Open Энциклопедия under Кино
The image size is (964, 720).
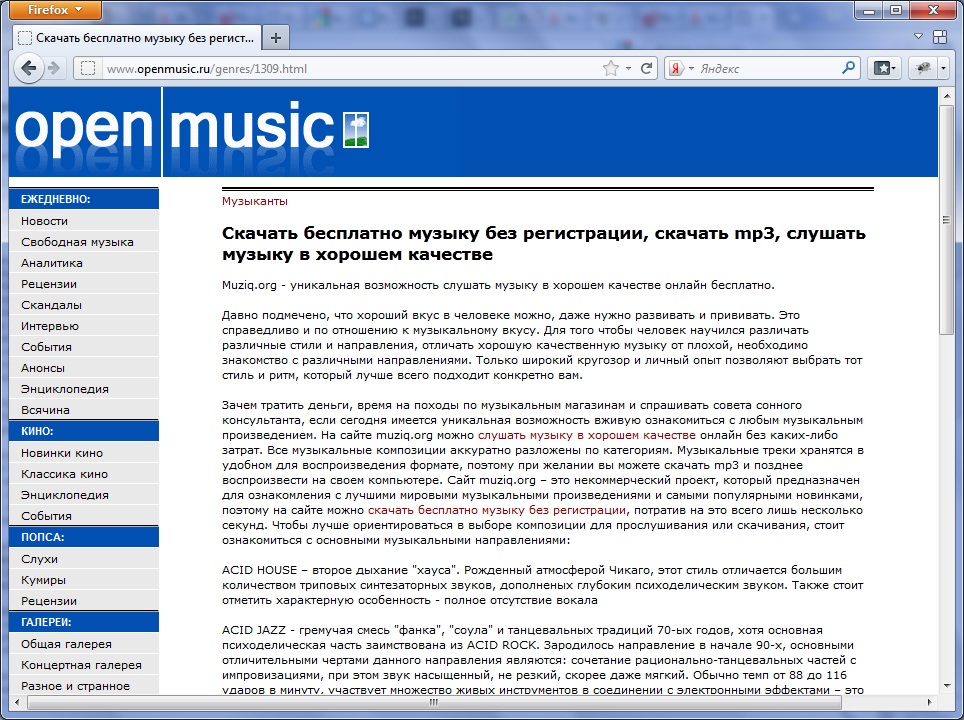84,495
